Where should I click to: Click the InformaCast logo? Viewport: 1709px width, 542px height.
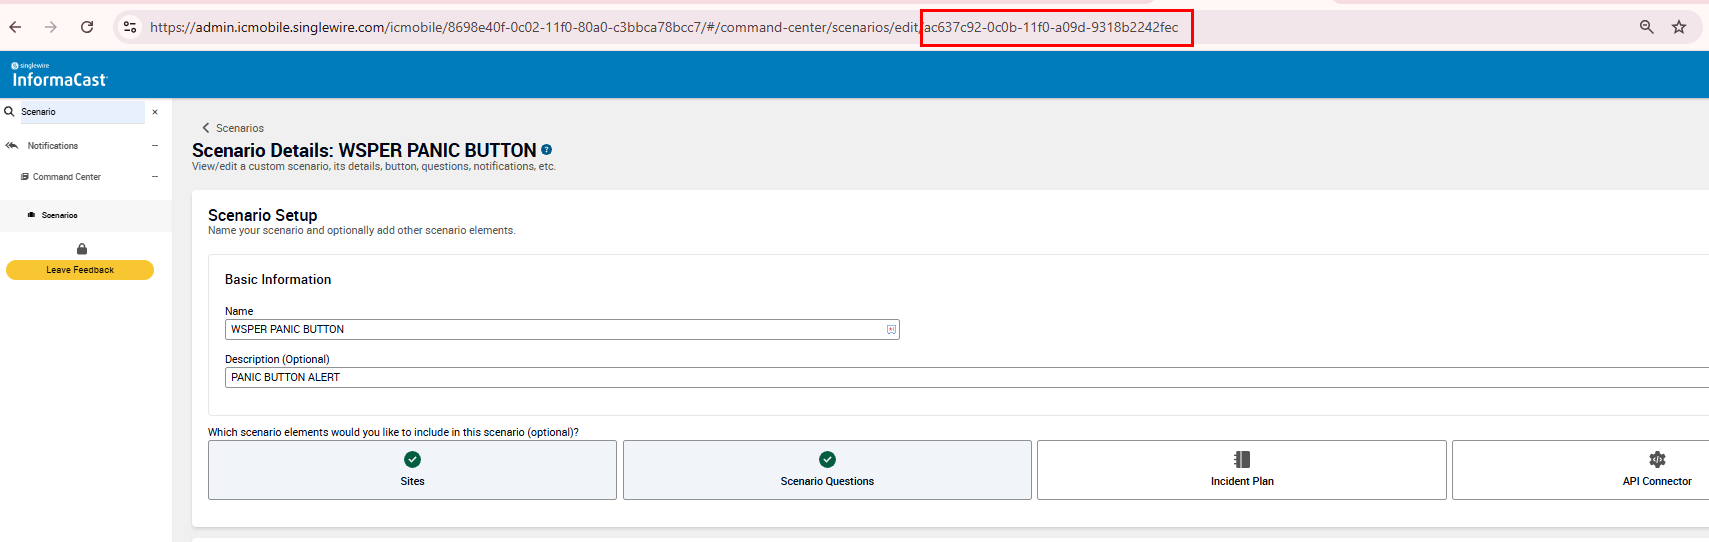click(x=59, y=76)
